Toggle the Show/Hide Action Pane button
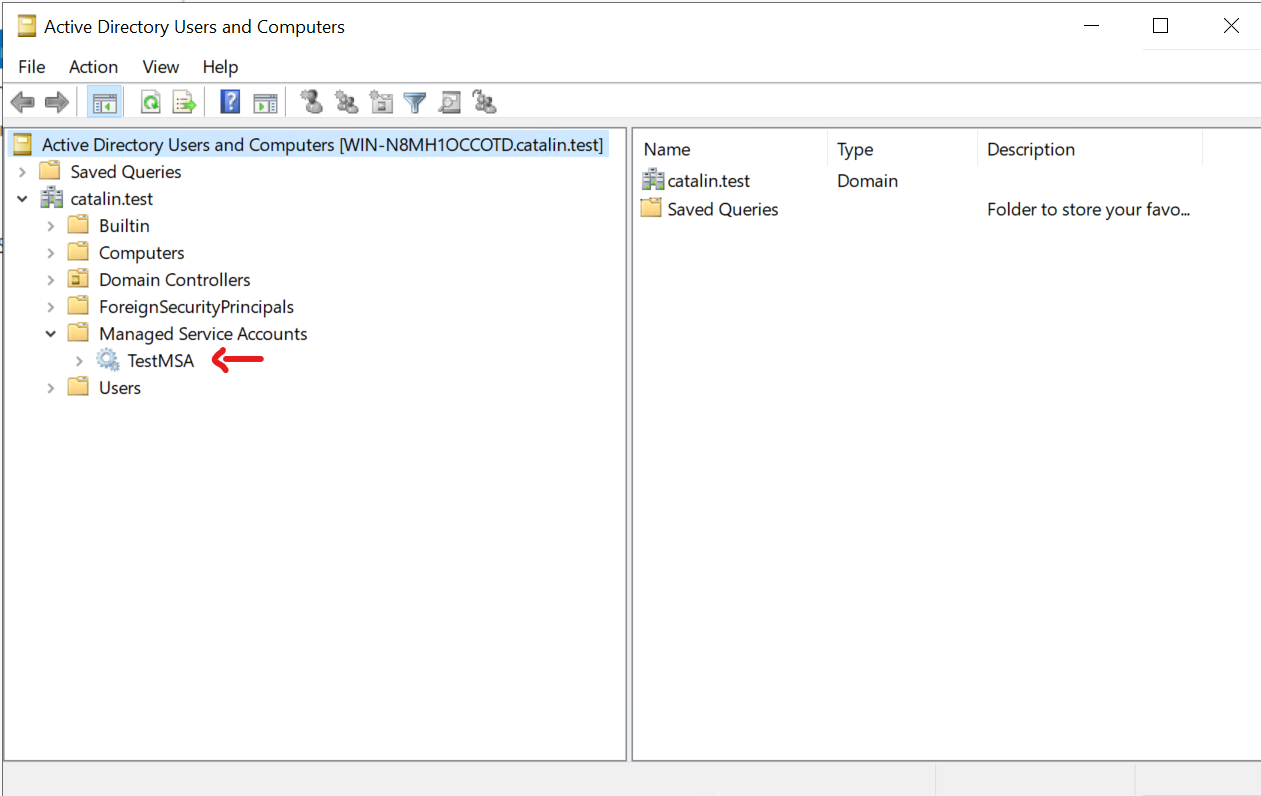This screenshot has width=1261, height=796. tap(265, 102)
